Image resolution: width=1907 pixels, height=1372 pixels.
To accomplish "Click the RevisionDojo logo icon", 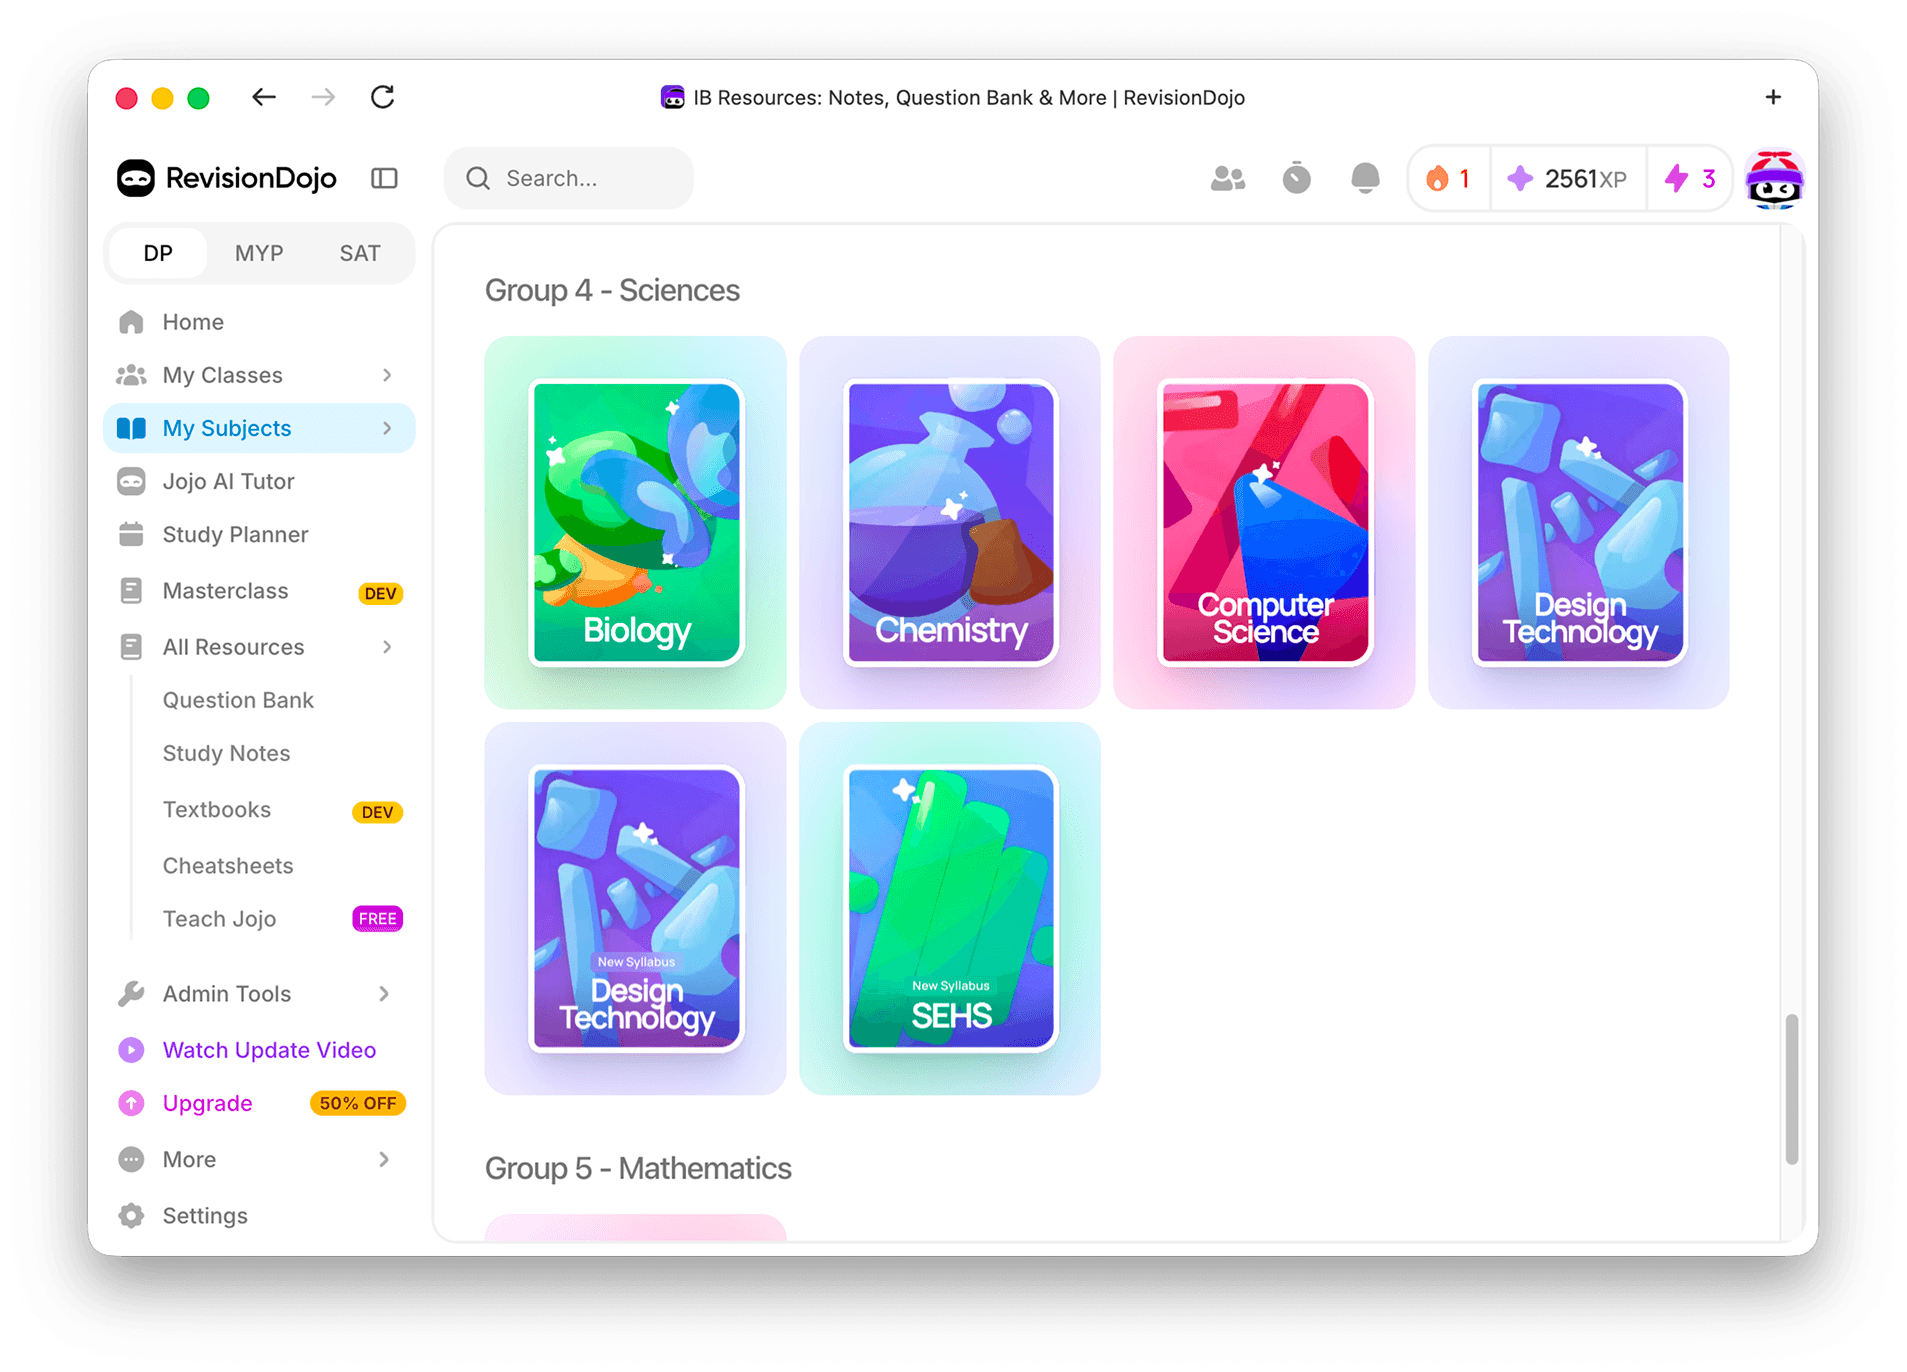I will pos(136,178).
